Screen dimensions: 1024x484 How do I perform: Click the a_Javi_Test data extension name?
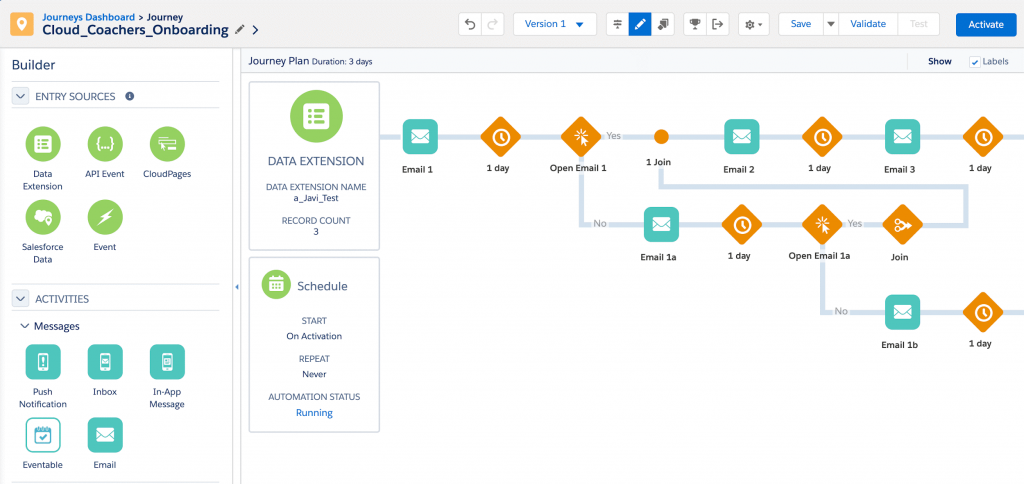pos(316,198)
